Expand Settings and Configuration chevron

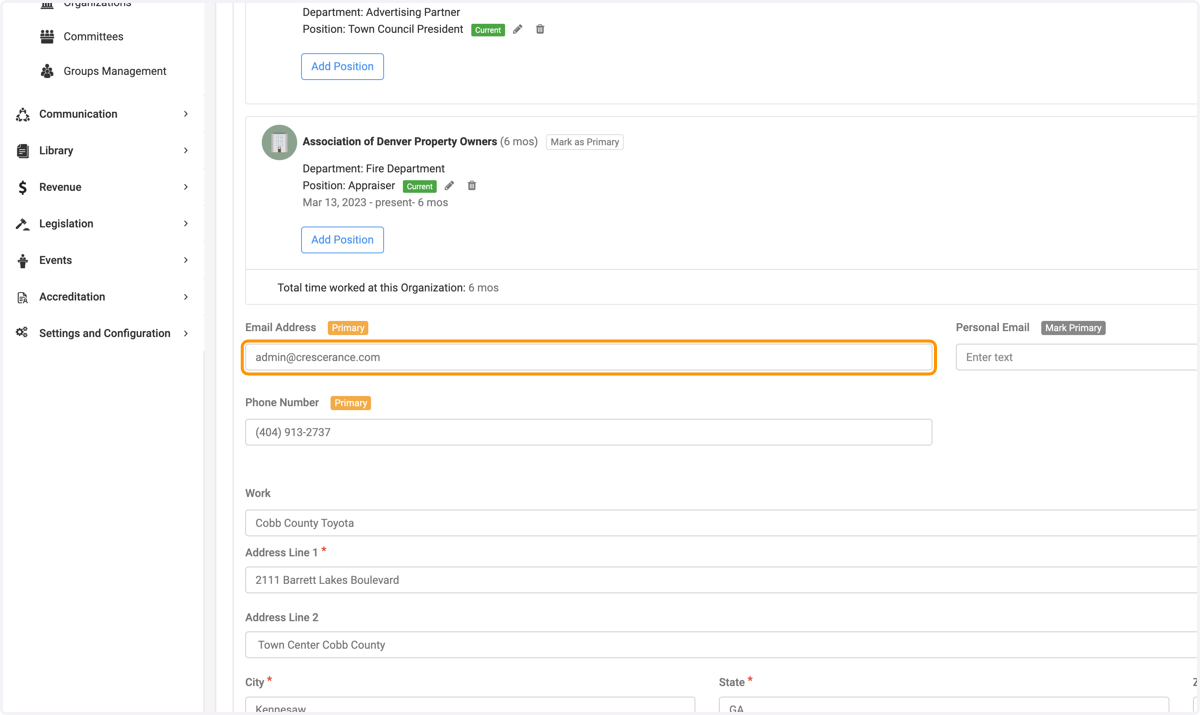186,333
